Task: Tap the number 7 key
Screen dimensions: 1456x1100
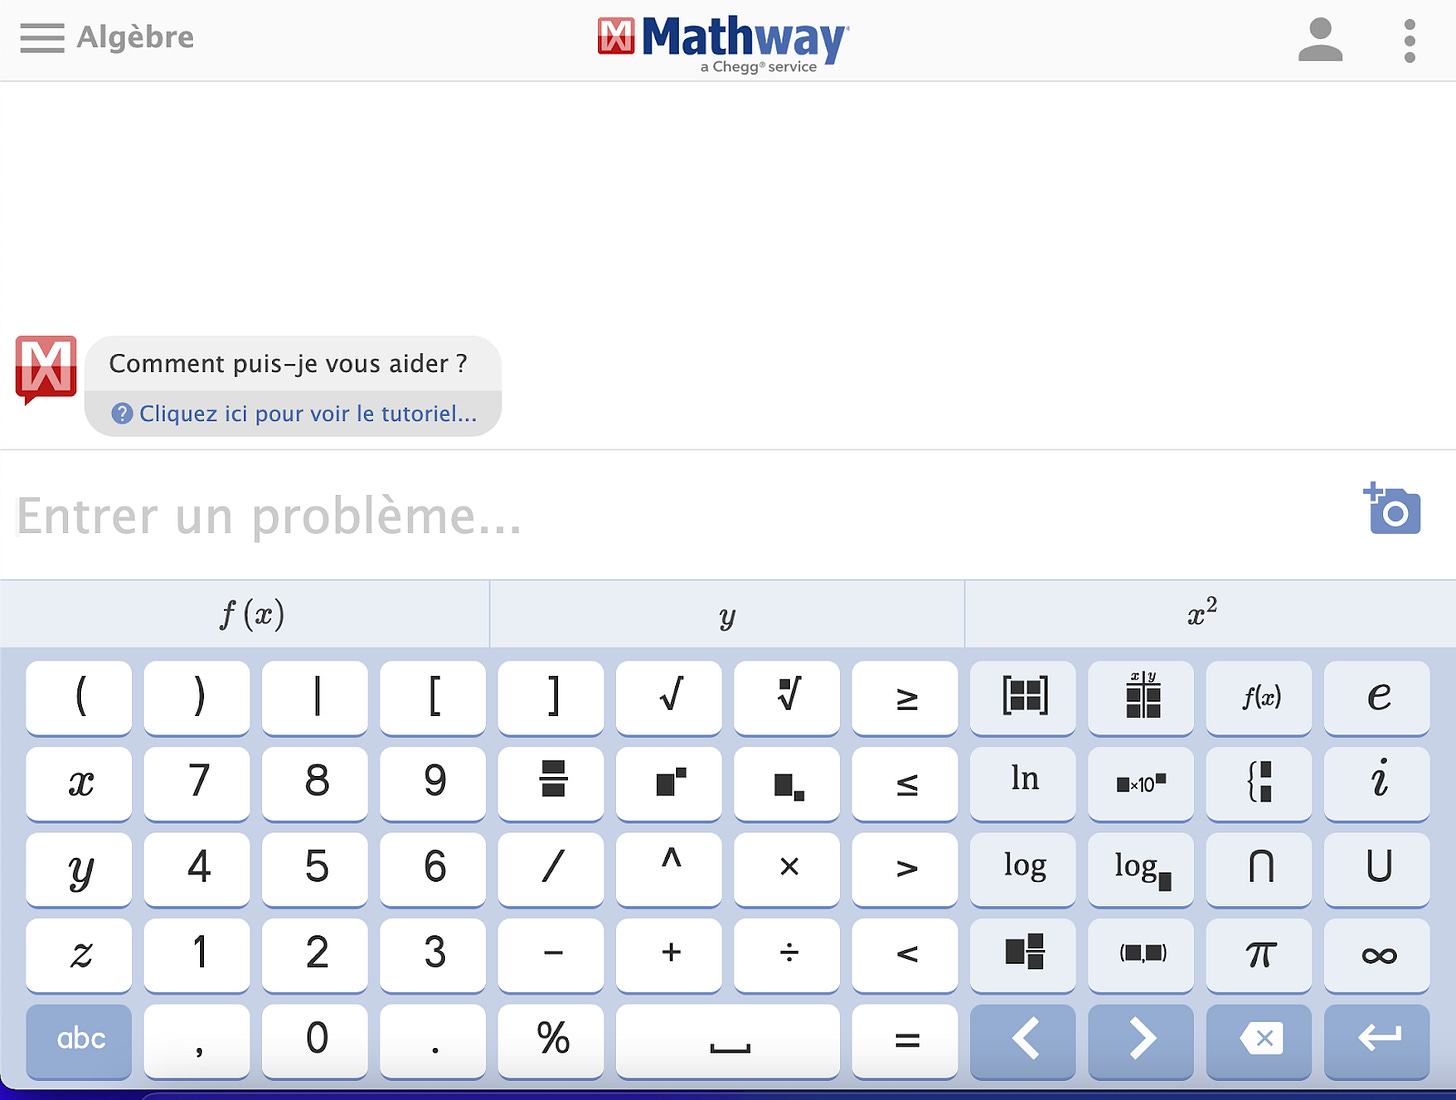Action: click(x=197, y=784)
